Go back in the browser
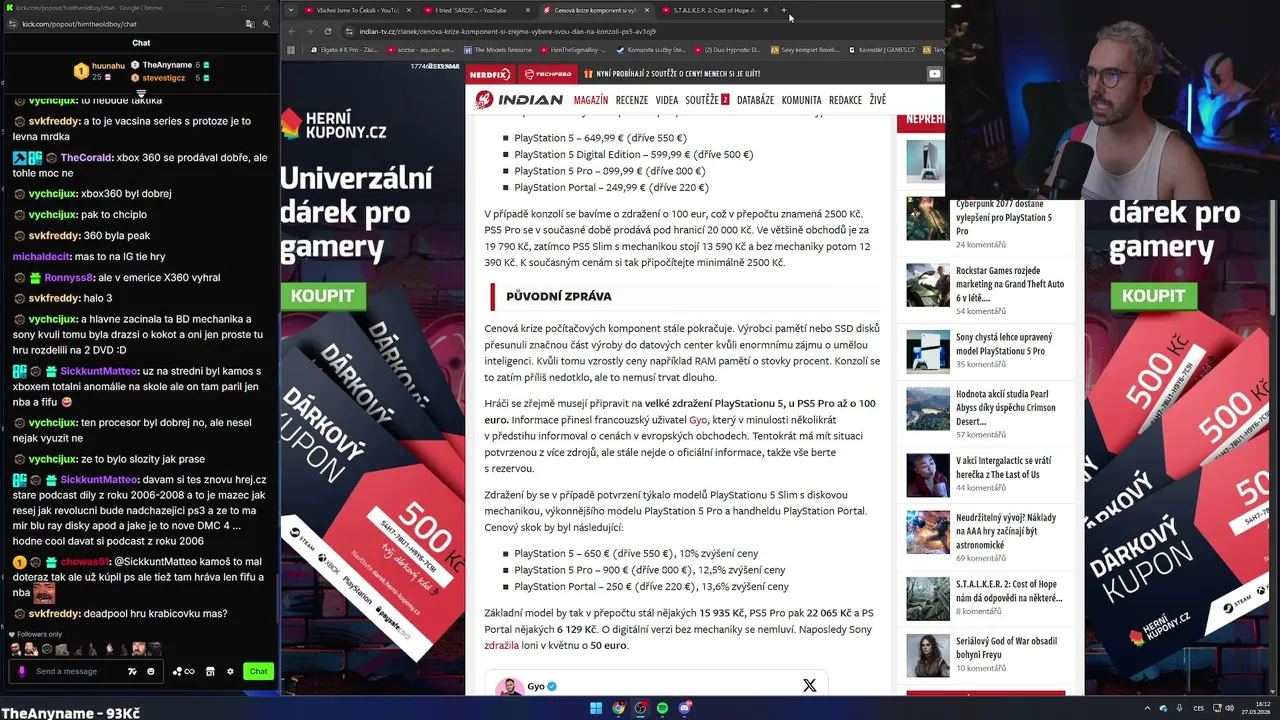 [x=291, y=31]
